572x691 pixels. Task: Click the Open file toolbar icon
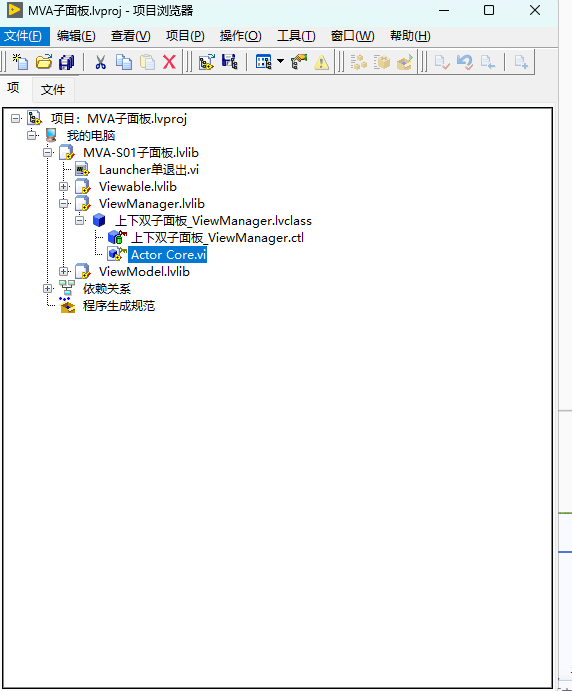[44, 62]
